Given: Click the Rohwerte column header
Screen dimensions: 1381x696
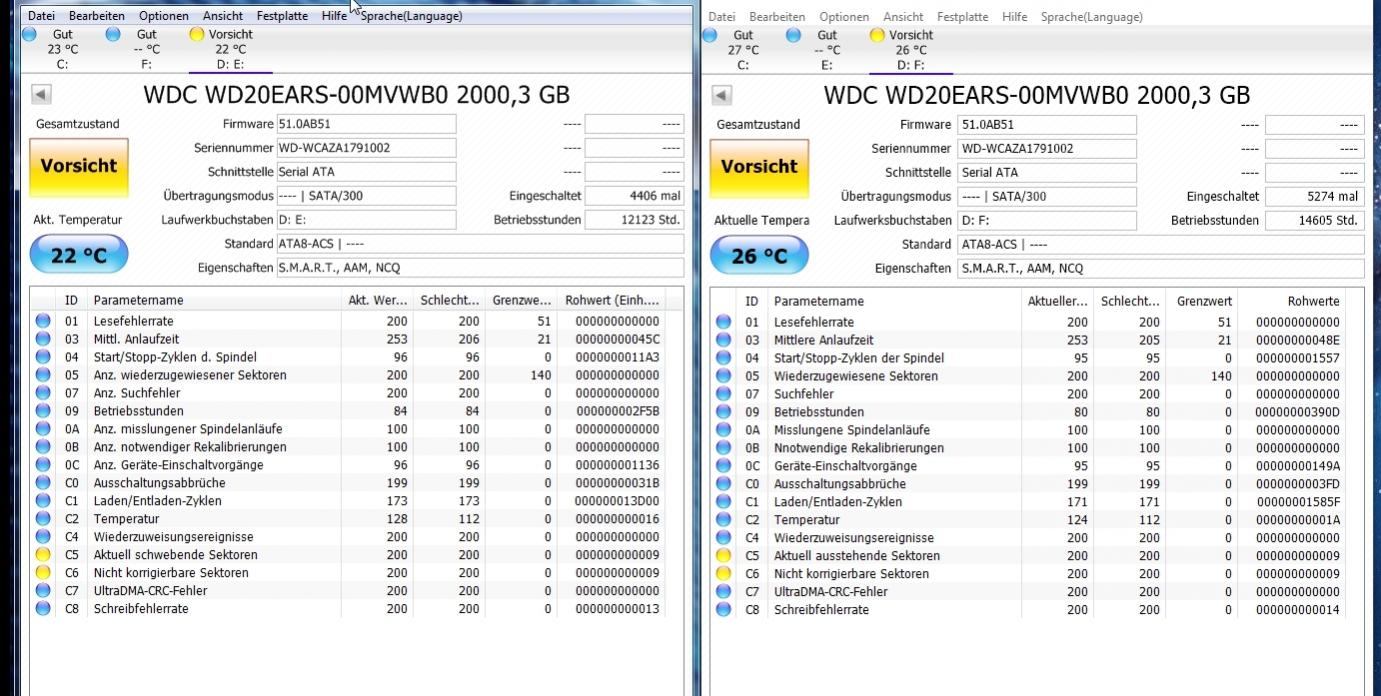Looking at the screenshot, I should (x=1291, y=301).
